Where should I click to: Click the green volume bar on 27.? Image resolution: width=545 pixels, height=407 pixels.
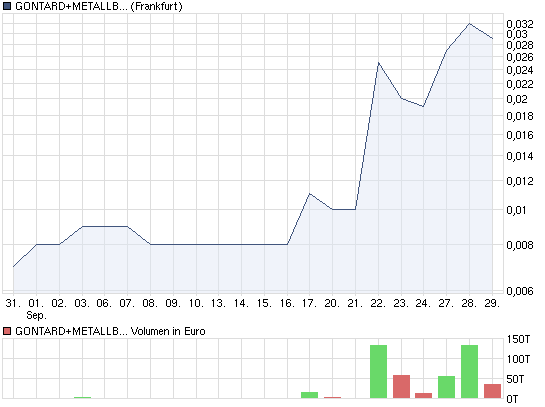[x=447, y=387]
